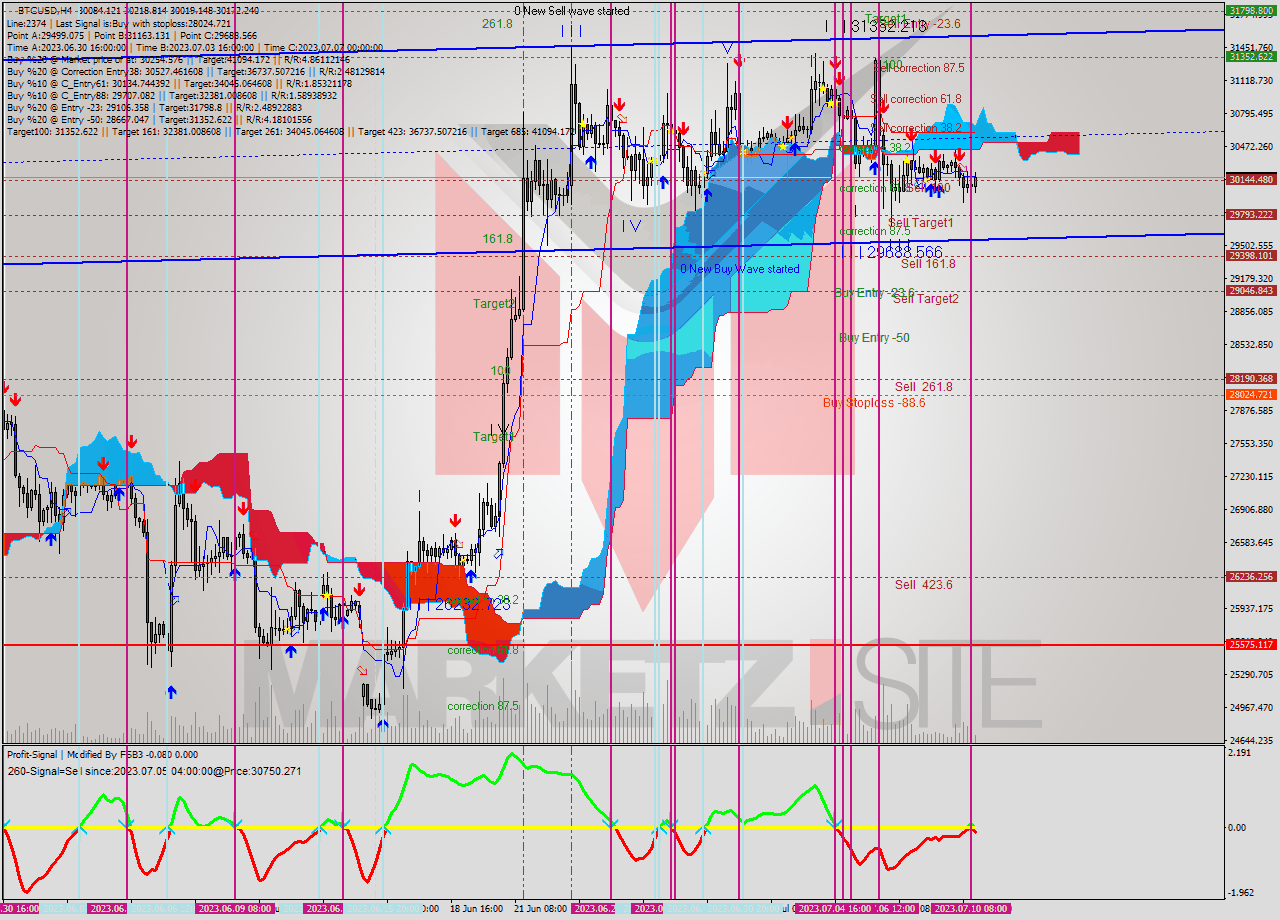Click axis value 24967.470
The image size is (1280, 920).
1251,707
